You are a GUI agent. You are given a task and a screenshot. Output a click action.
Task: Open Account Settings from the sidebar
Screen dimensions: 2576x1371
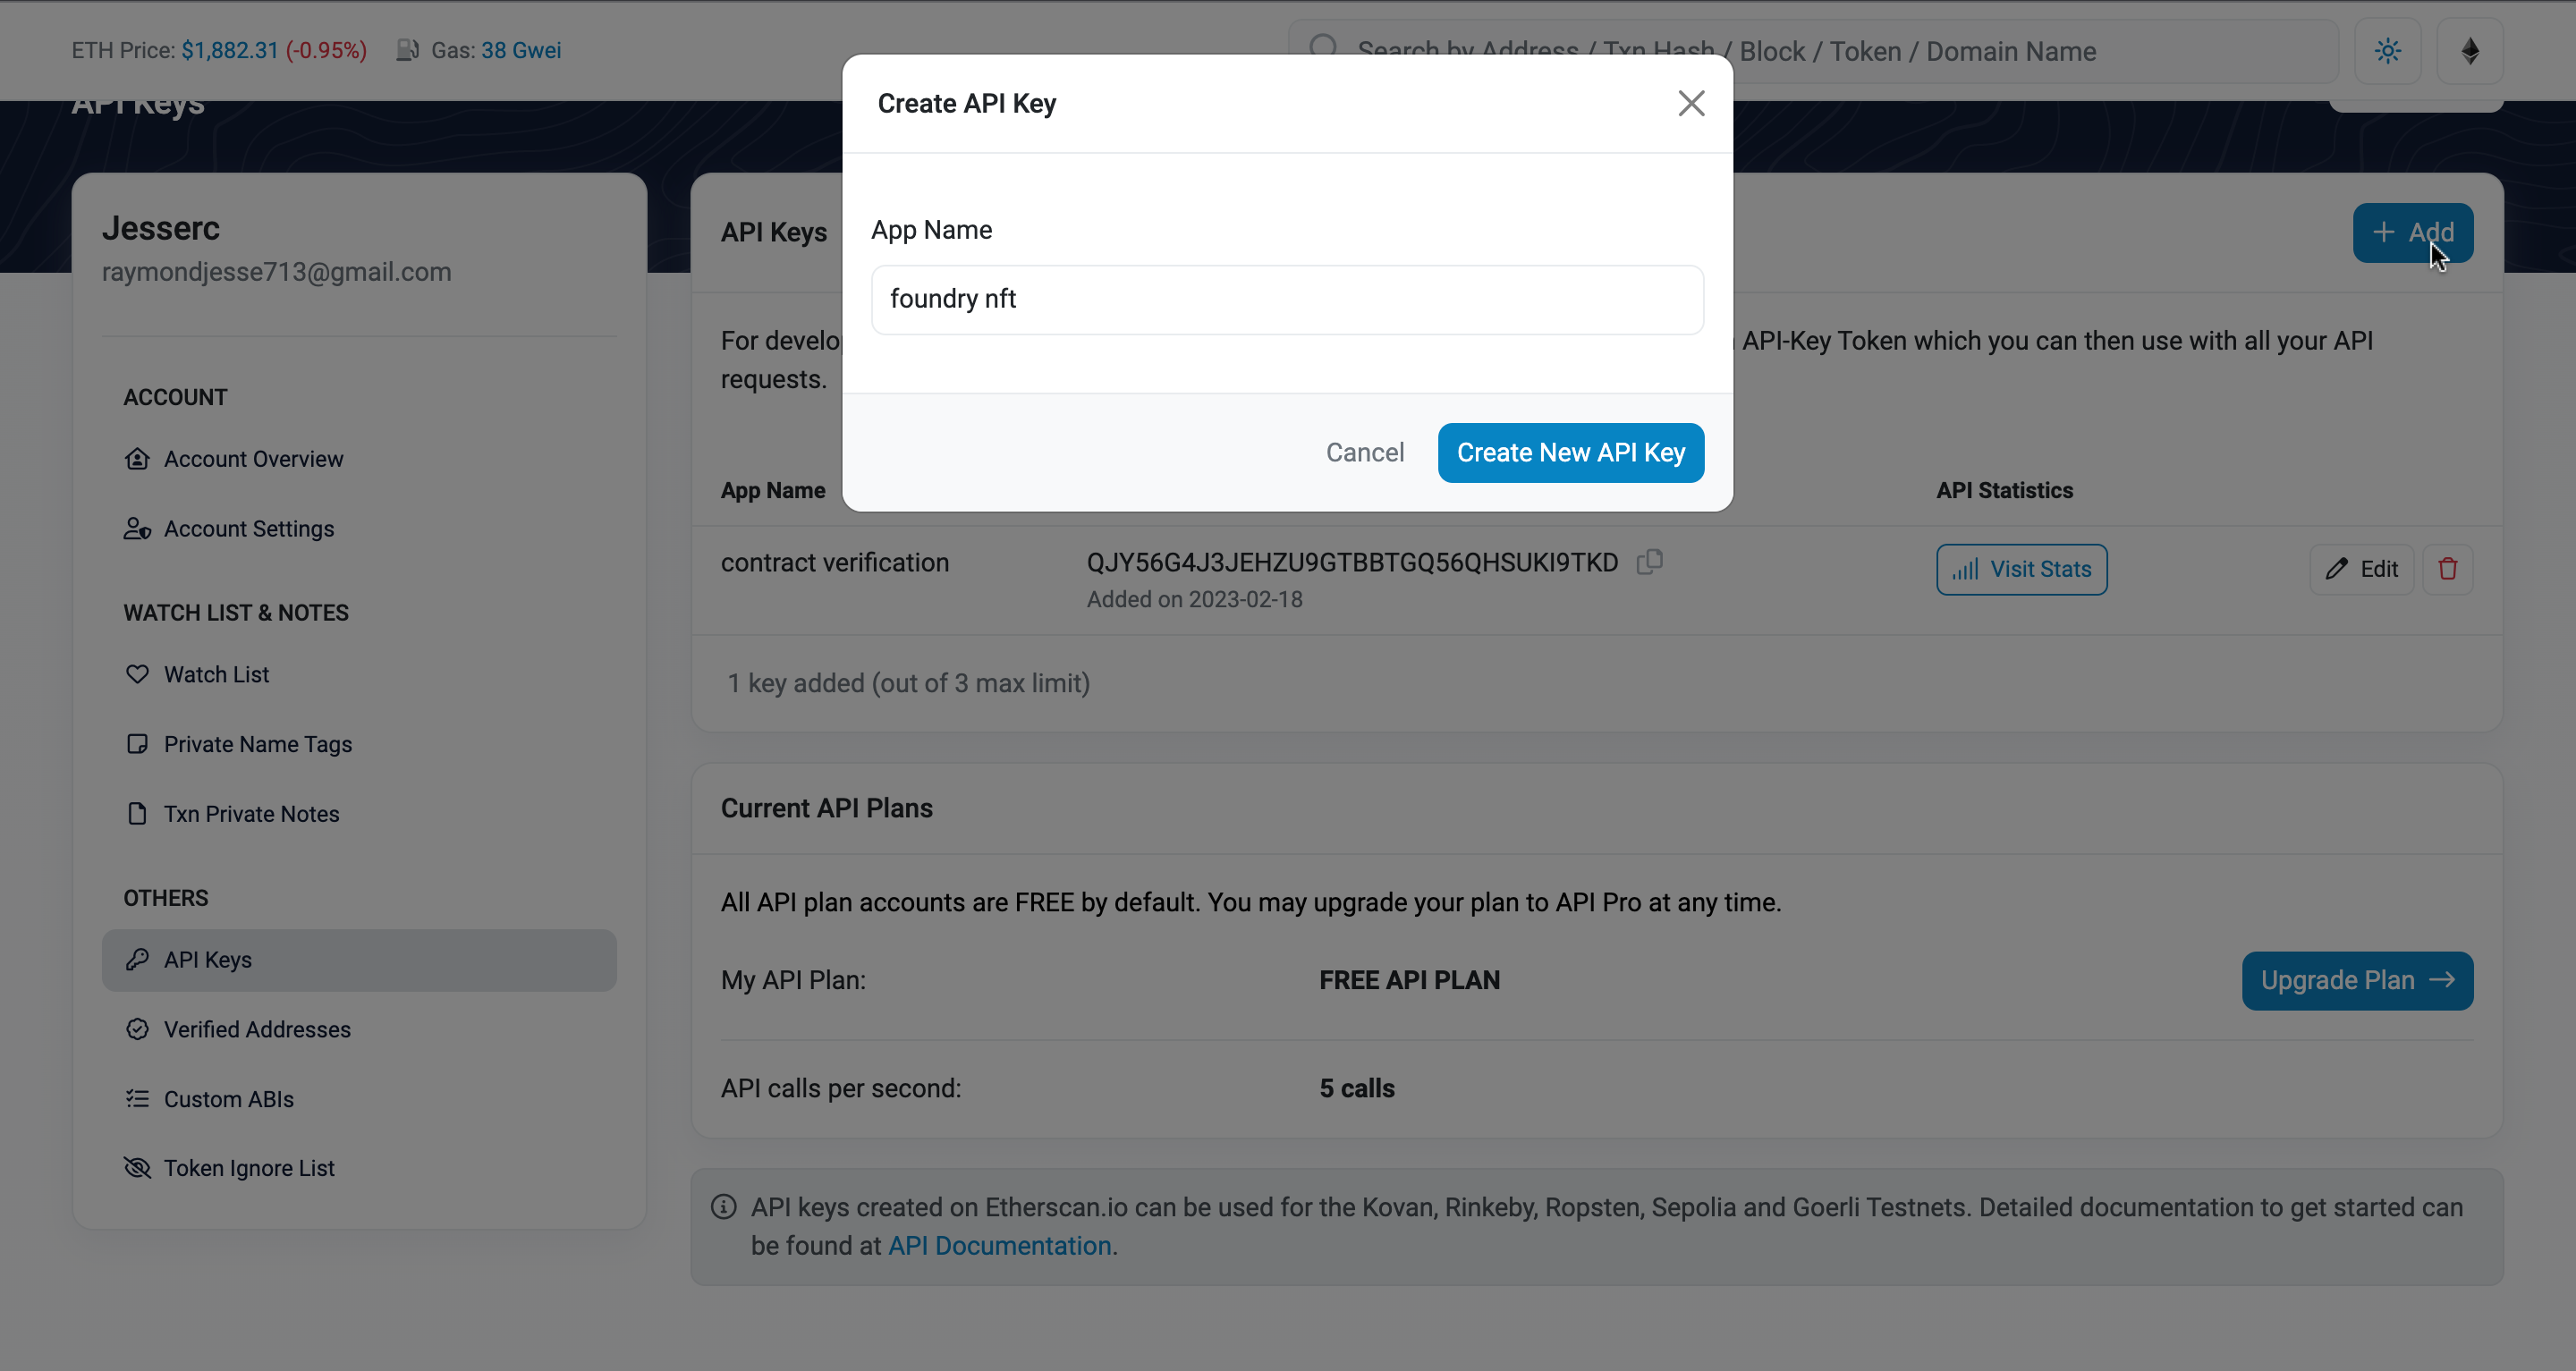coord(249,528)
